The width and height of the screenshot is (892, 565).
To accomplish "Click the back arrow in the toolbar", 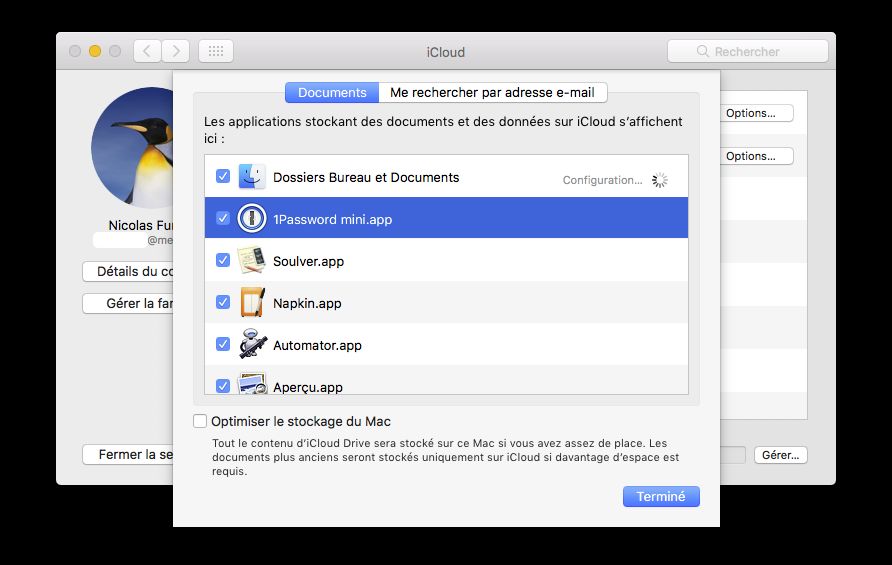I will 147,51.
